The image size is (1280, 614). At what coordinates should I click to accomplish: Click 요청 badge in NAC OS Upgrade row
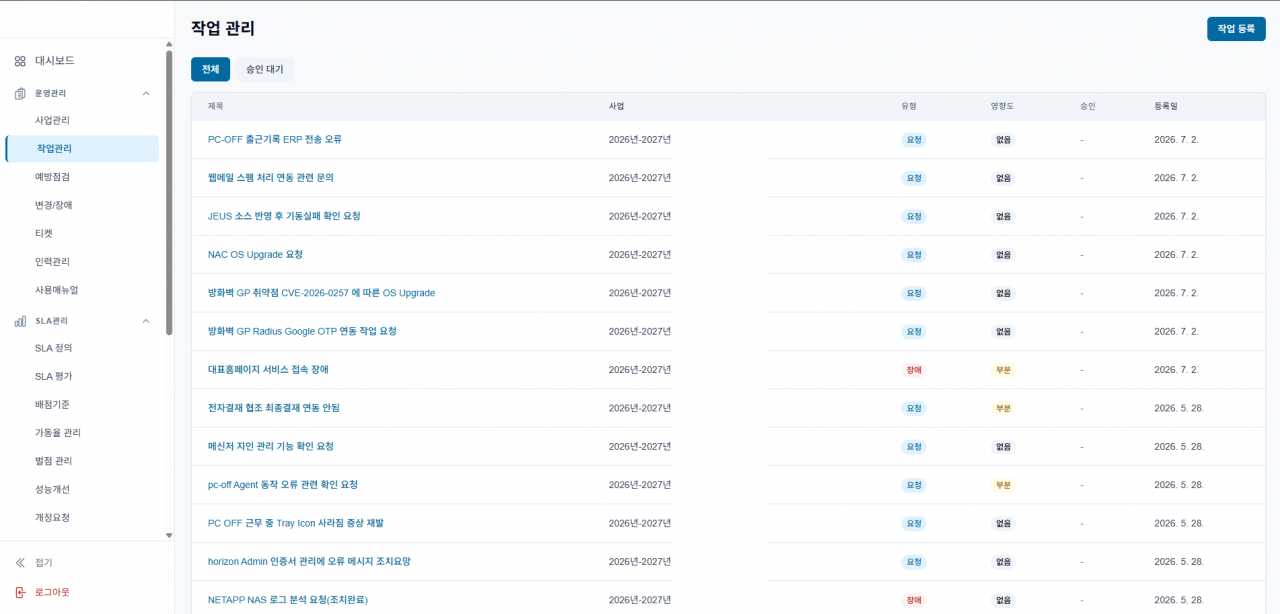point(914,255)
